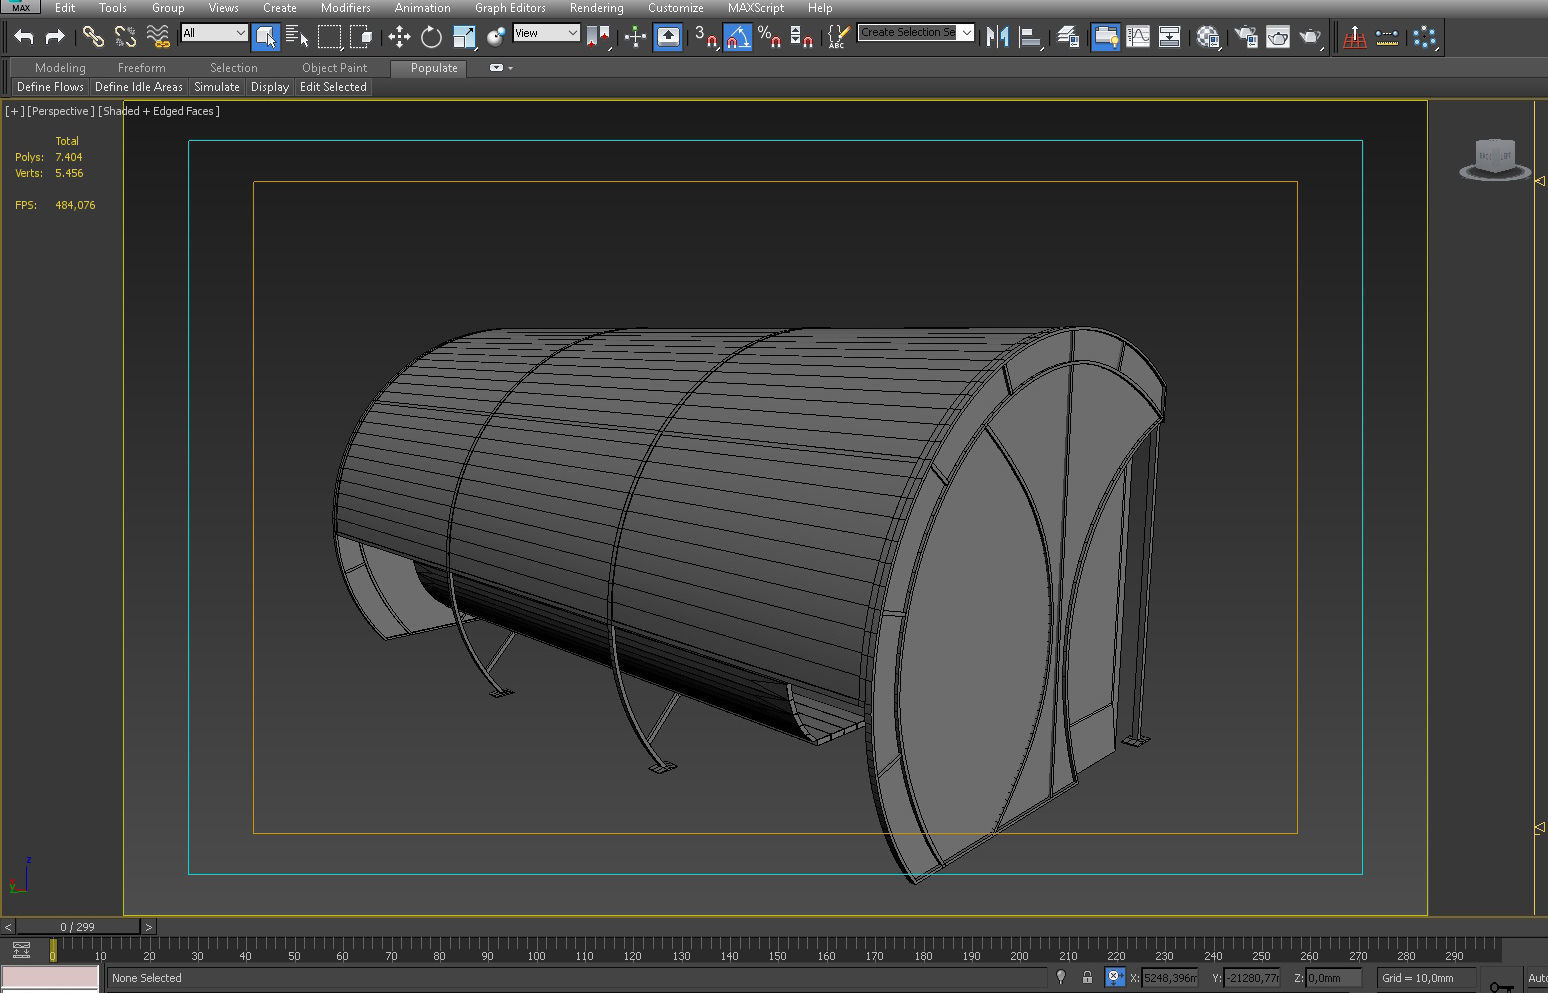Toggle the Percent Snap button
This screenshot has width=1548, height=993.
coord(769,37)
